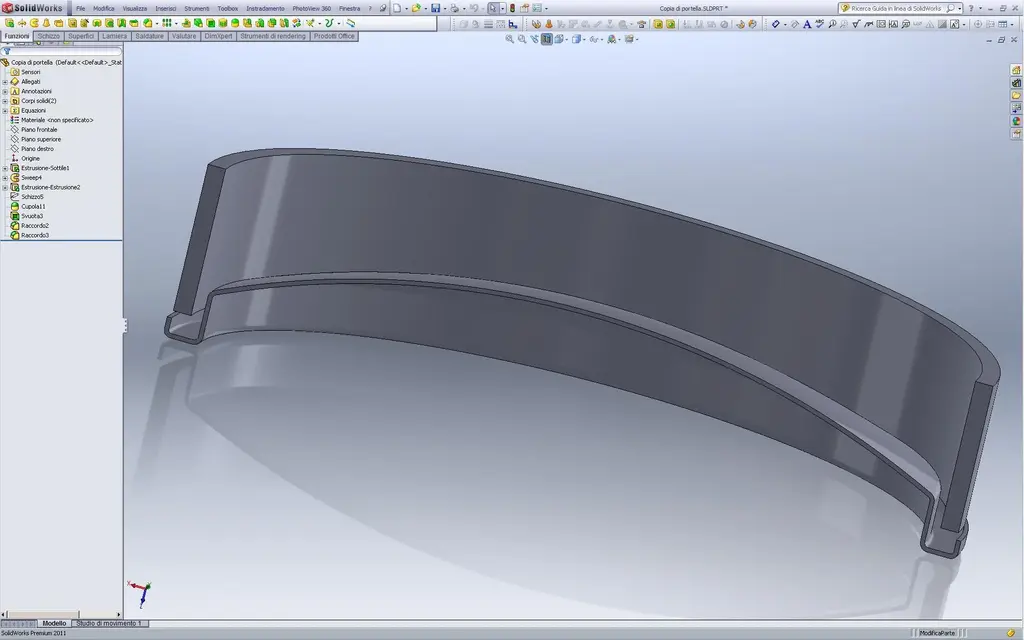Switch to the Valutare tab
Viewport: 1024px width, 640px height.
click(184, 36)
